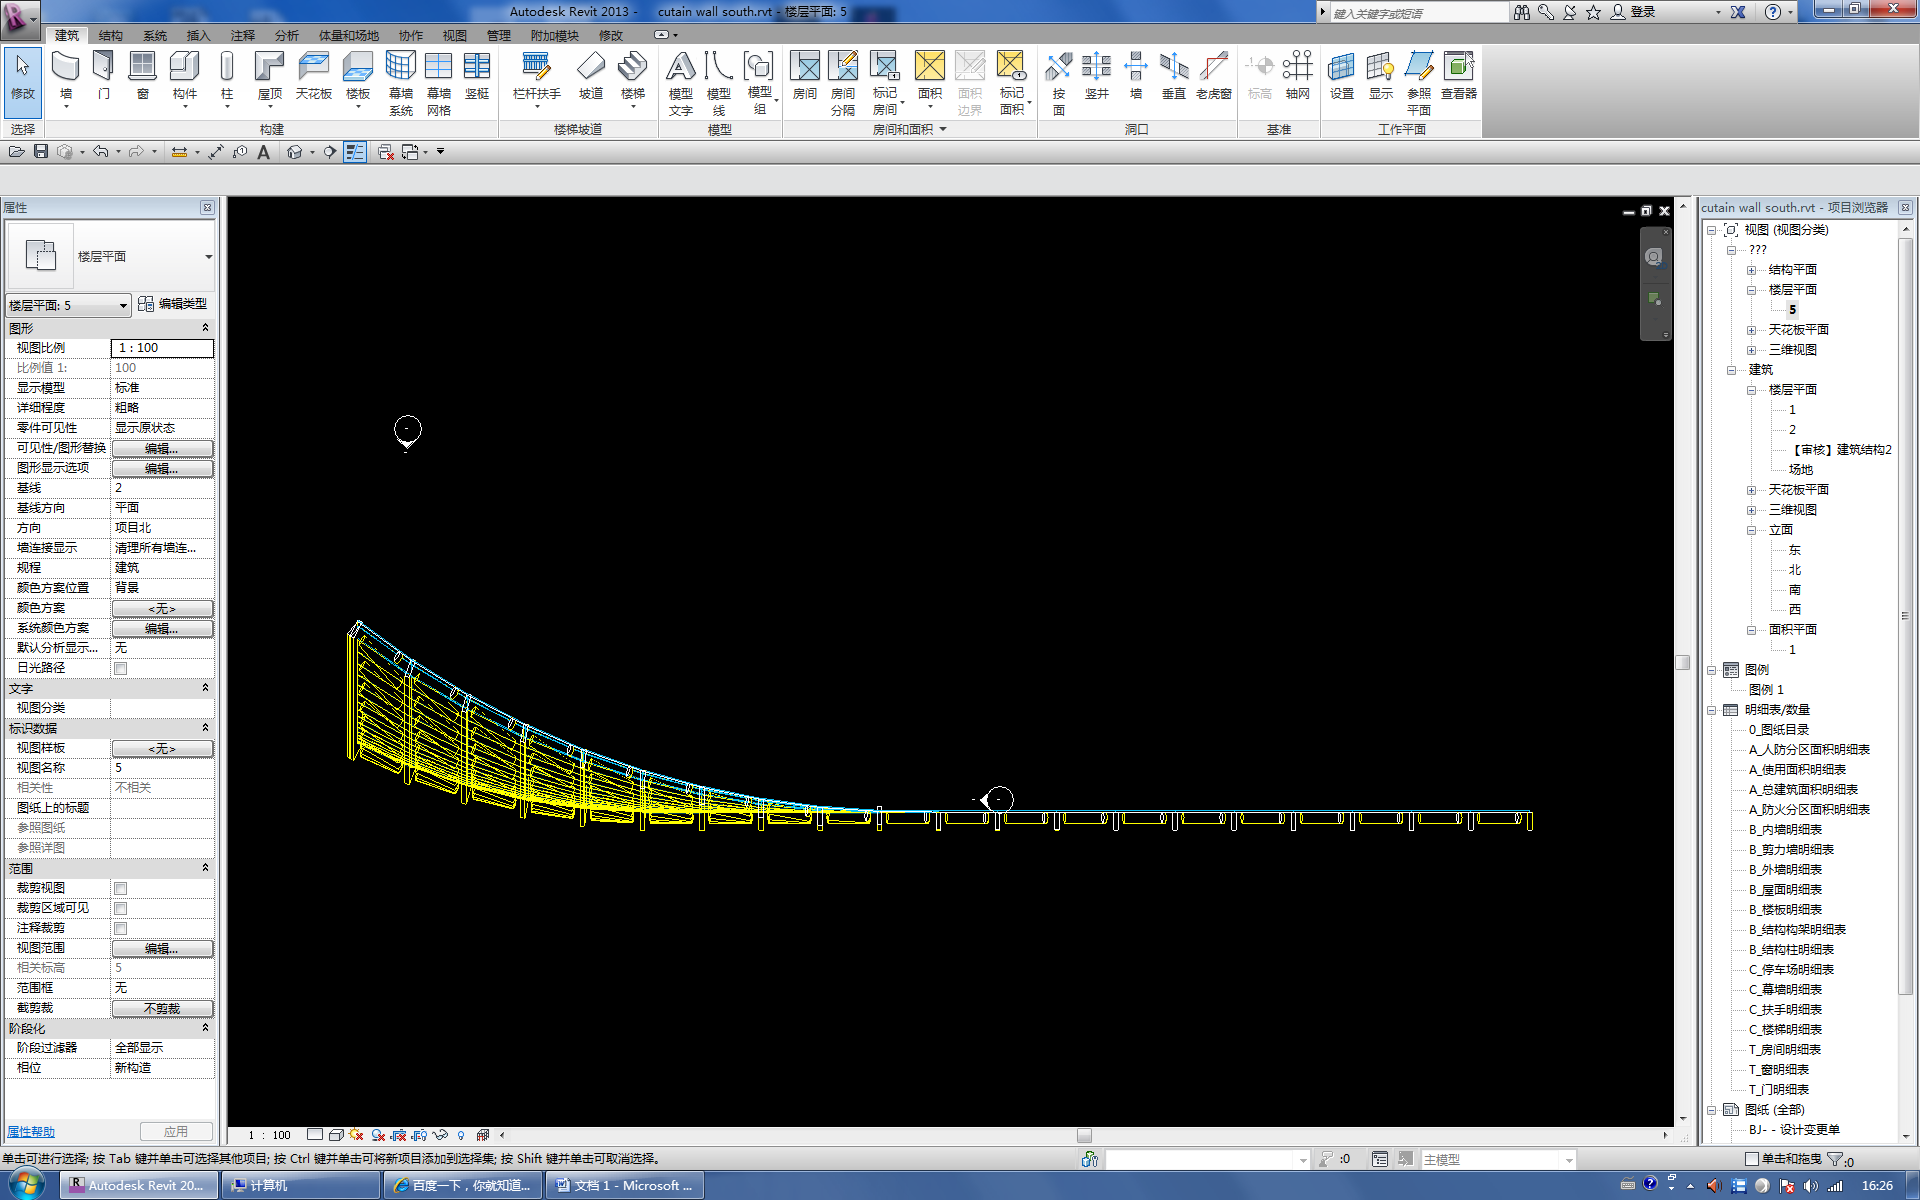Collapse the 明细表/数量 tree node
This screenshot has width=1920, height=1200.
(x=1711, y=710)
